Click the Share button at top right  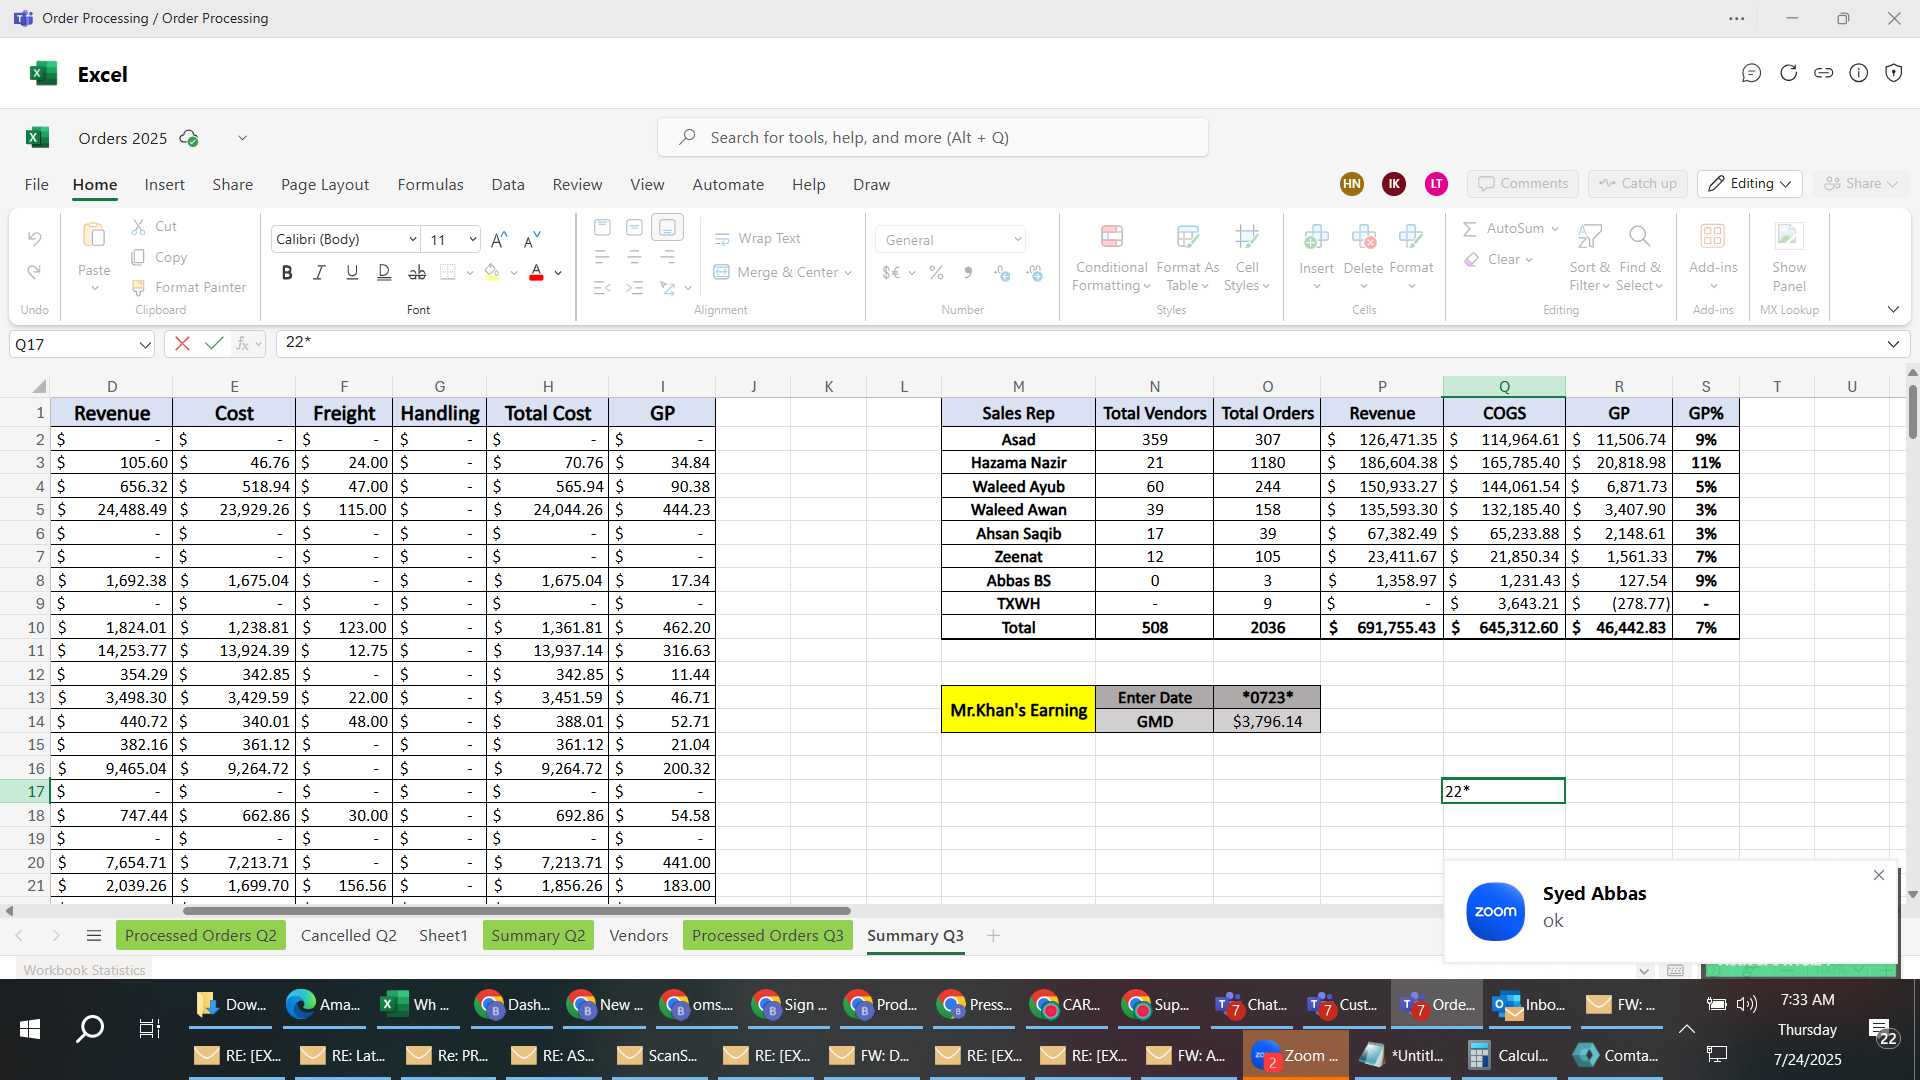tap(1860, 184)
